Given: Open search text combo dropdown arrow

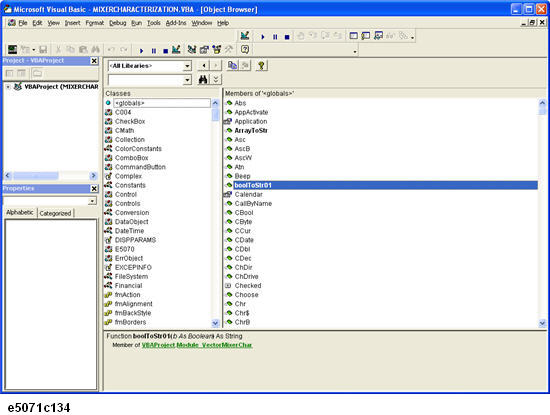Looking at the screenshot, I should [187, 80].
